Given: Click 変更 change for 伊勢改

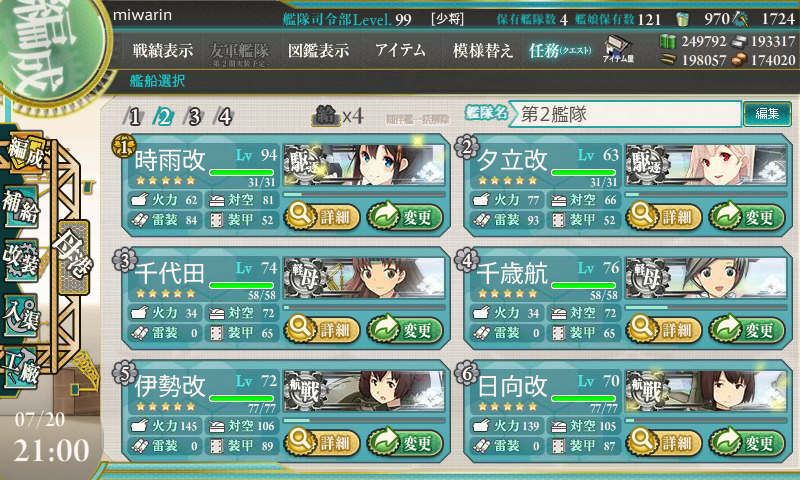Looking at the screenshot, I should [x=405, y=442].
